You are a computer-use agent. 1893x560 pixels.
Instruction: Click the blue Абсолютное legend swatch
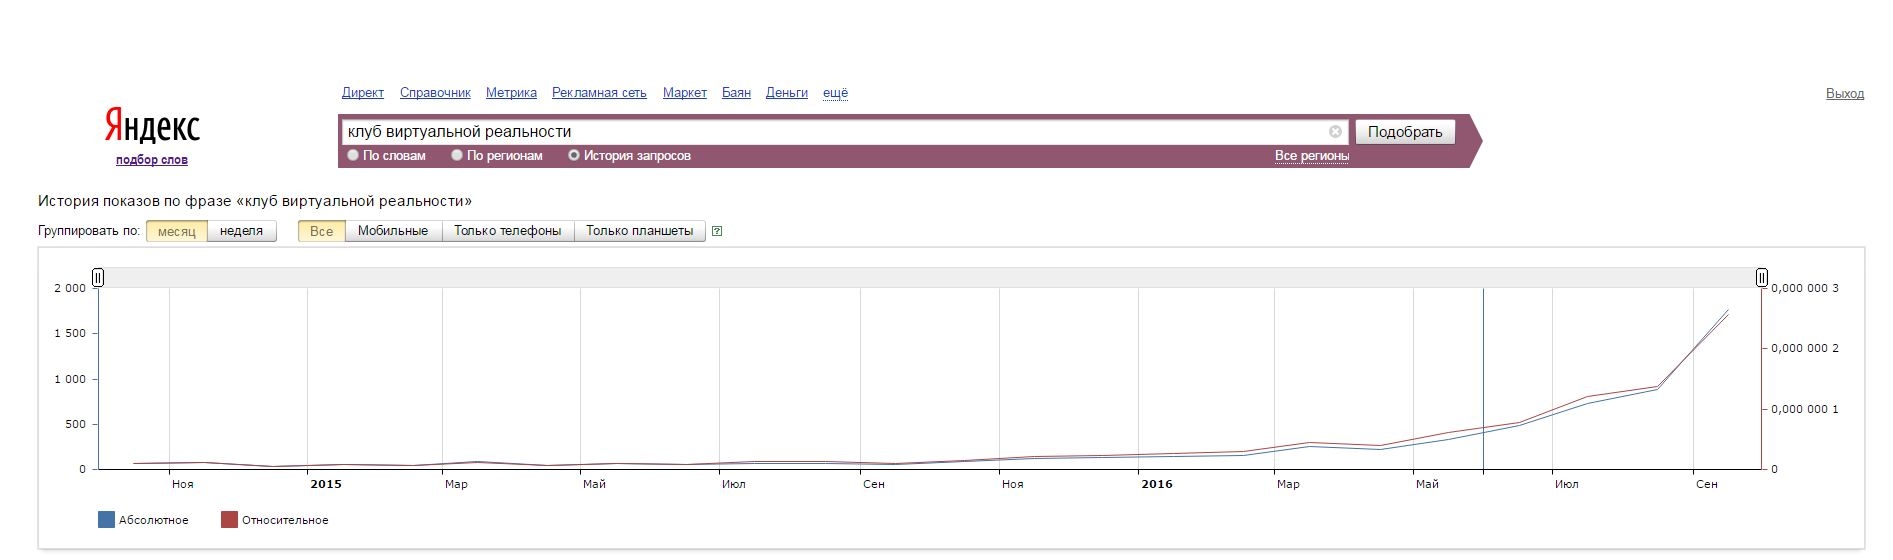click(106, 520)
